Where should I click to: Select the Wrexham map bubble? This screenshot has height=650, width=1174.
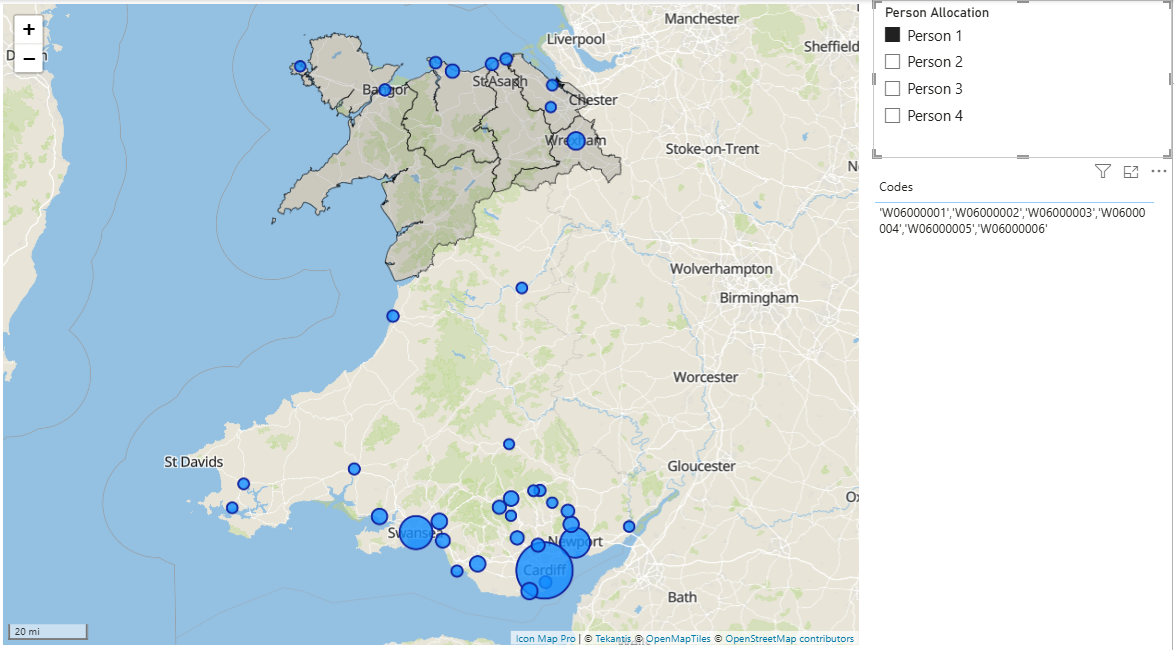[575, 140]
